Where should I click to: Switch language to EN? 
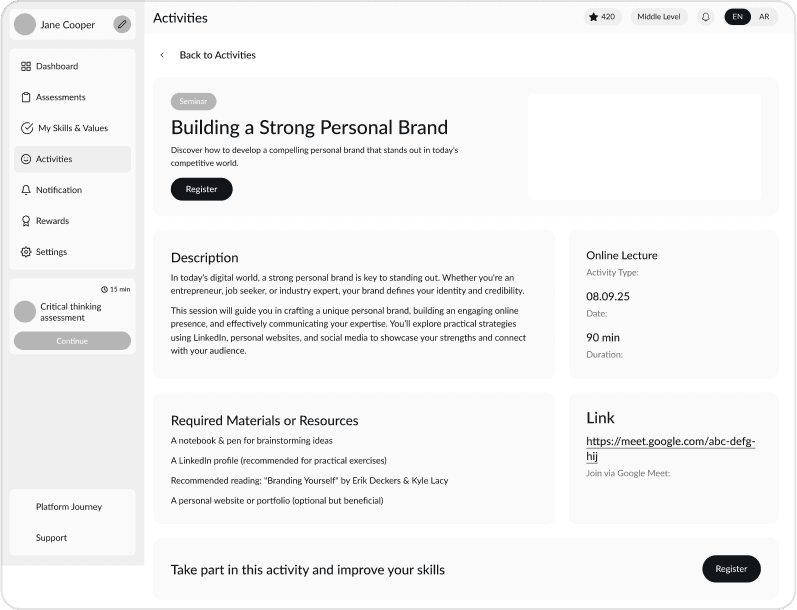737,17
